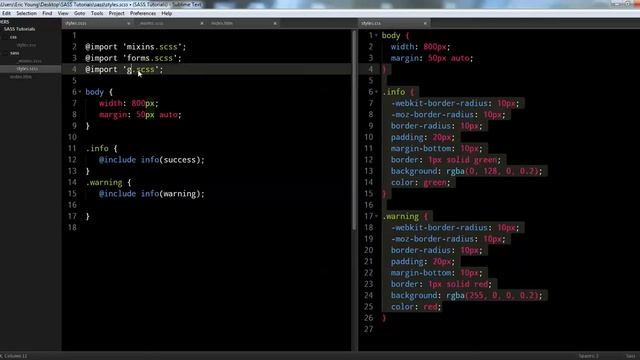Screen dimensions: 640x360
Task: Click -moz-border-radius on line 19 right pane
Action: click(x=432, y=239)
